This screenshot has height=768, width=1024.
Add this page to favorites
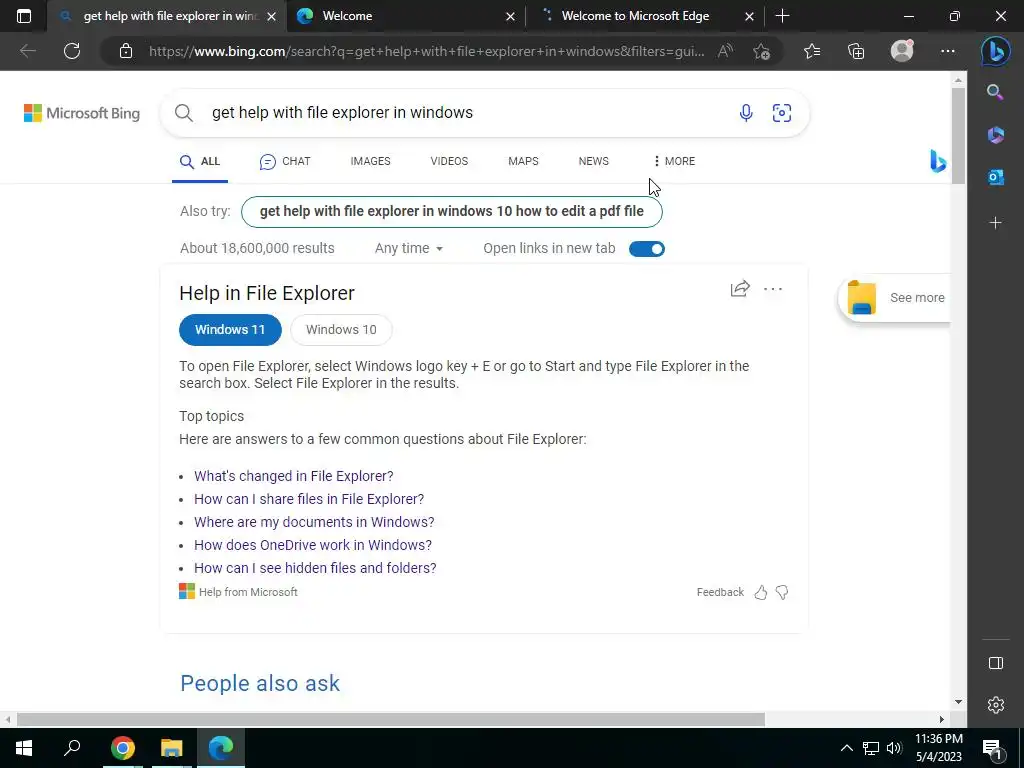[761, 51]
